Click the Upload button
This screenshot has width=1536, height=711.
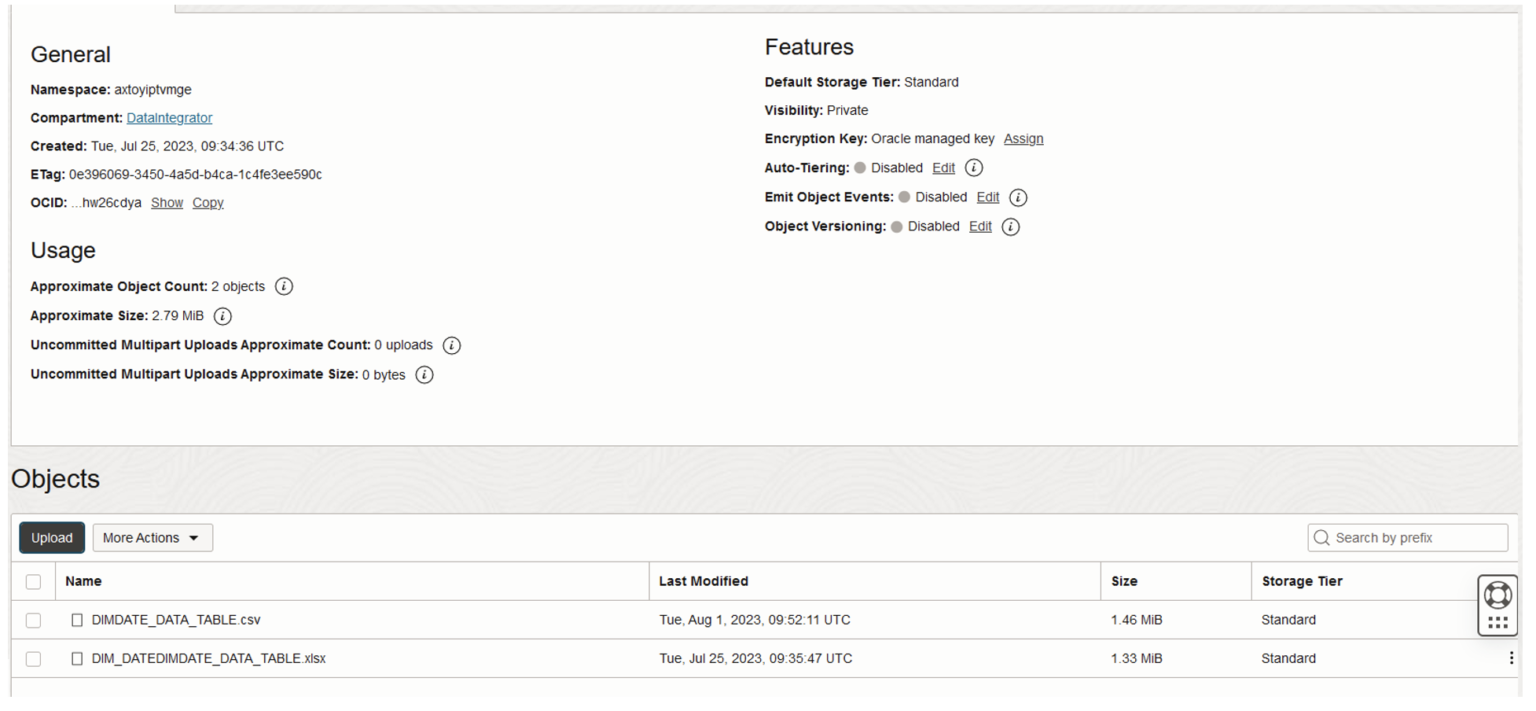point(51,537)
